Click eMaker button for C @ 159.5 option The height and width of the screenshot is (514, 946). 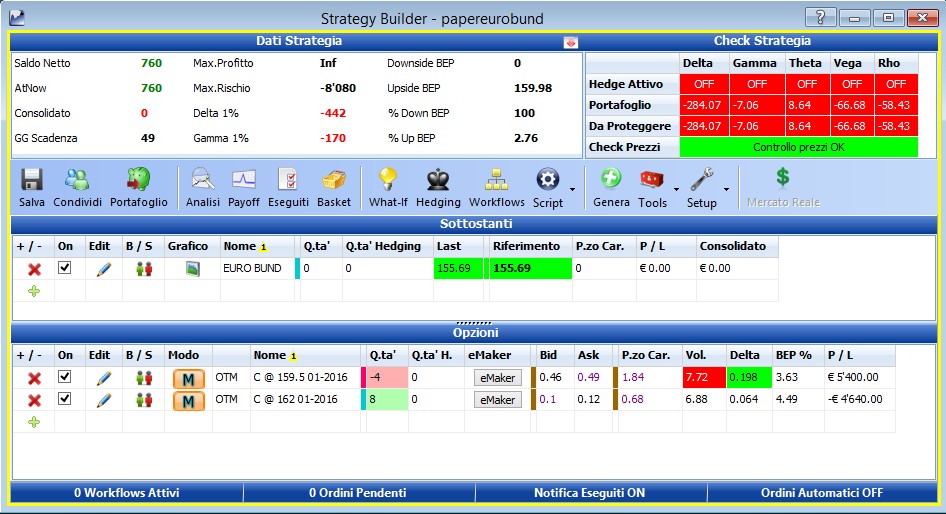(497, 378)
